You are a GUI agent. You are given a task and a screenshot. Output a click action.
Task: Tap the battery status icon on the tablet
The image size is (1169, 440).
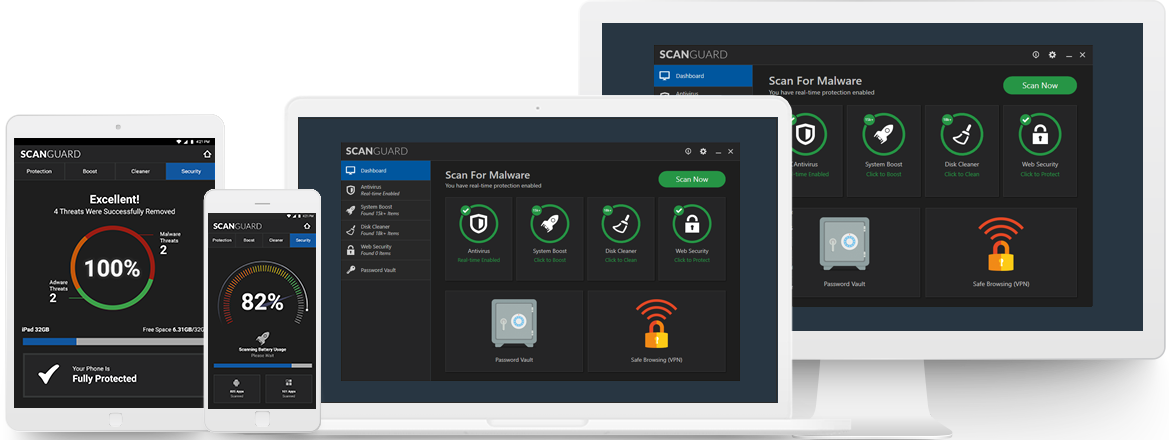click(192, 141)
